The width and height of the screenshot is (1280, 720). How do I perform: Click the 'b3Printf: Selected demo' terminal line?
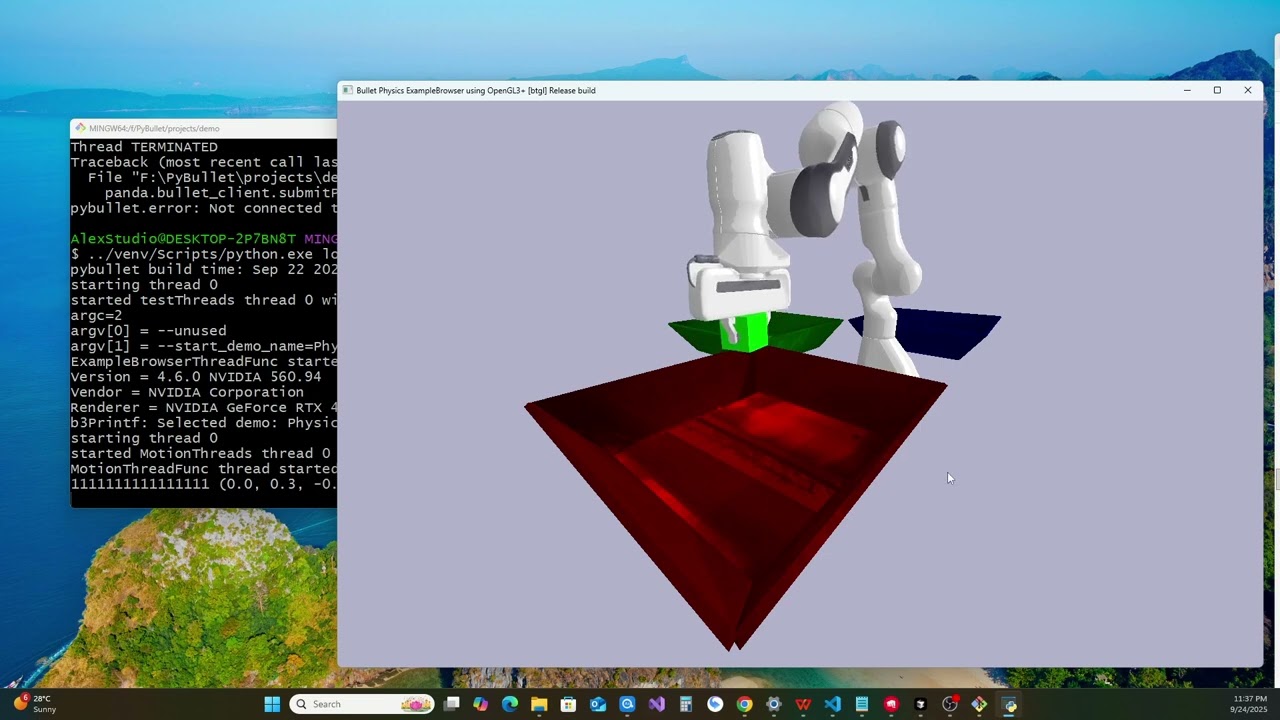(203, 423)
